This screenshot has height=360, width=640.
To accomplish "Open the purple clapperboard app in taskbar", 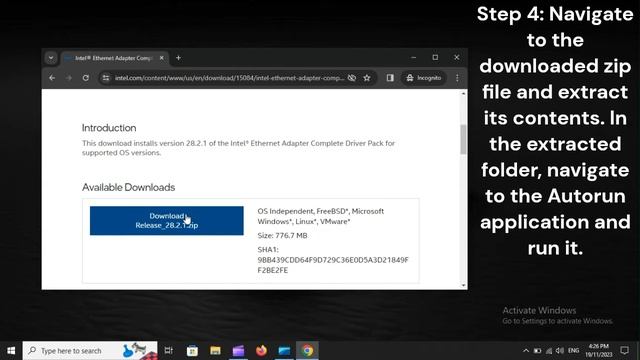I will pyautogui.click(x=238, y=351).
